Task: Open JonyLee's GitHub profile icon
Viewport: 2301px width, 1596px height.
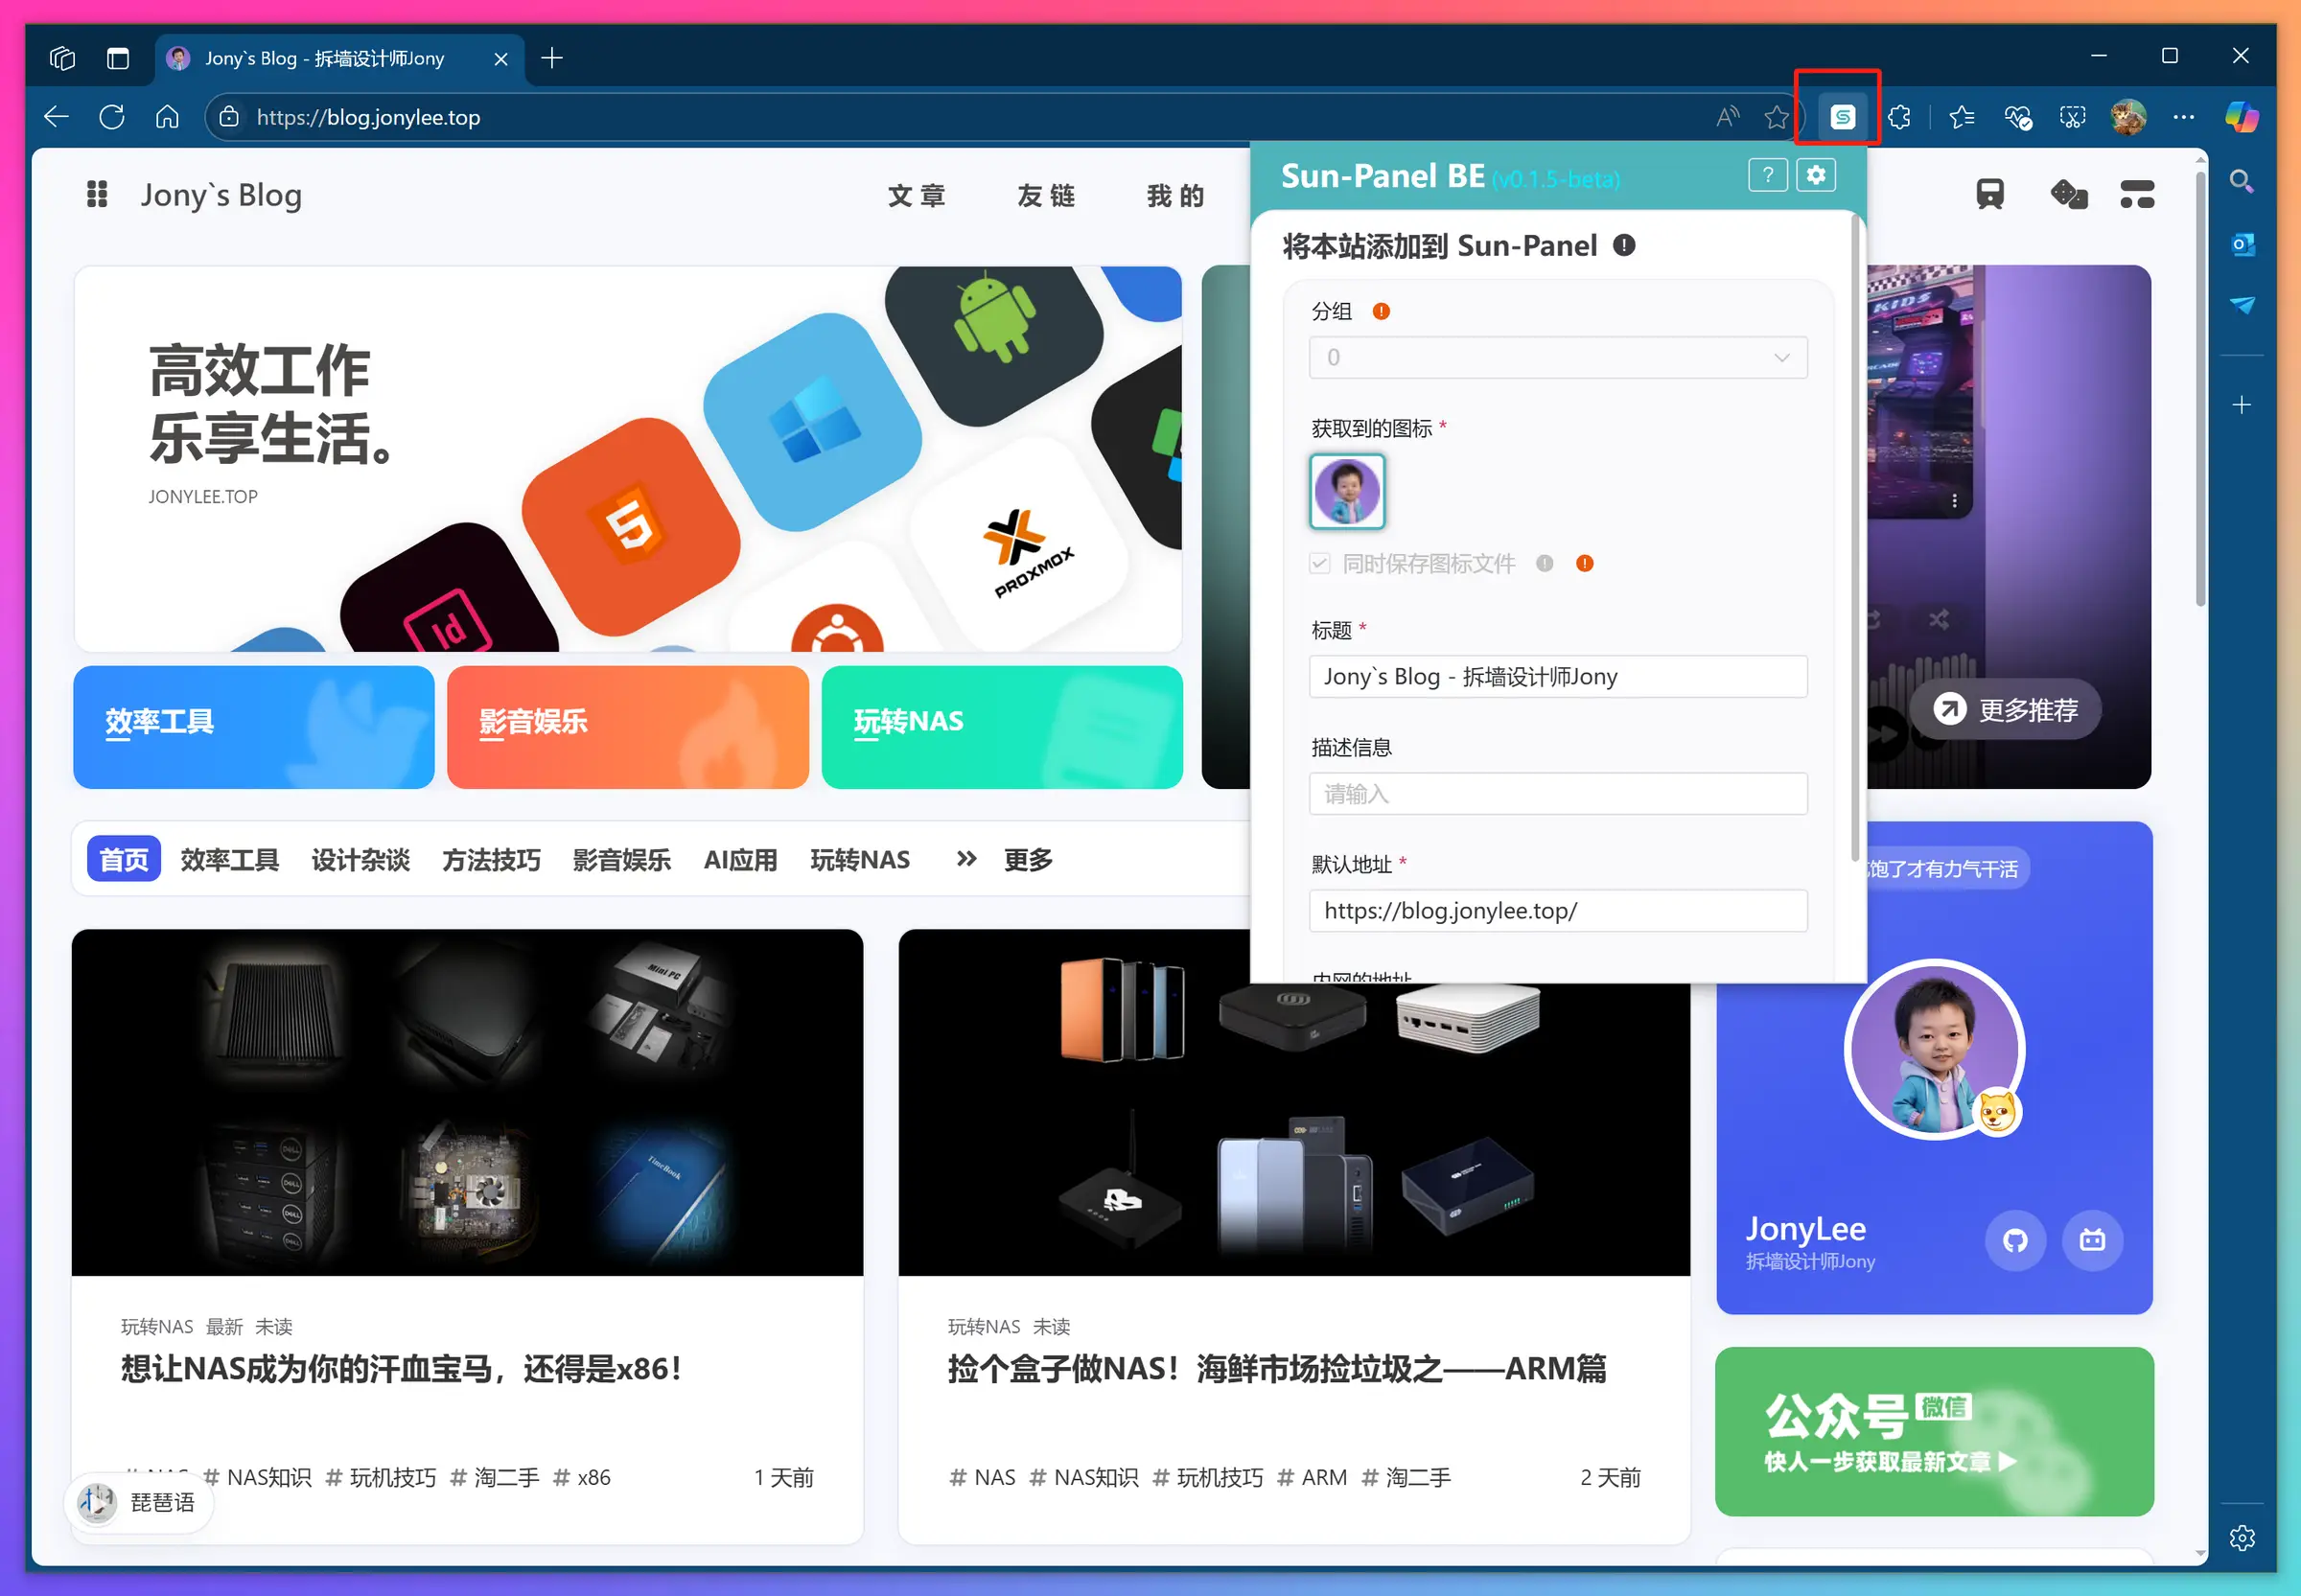Action: [2015, 1240]
